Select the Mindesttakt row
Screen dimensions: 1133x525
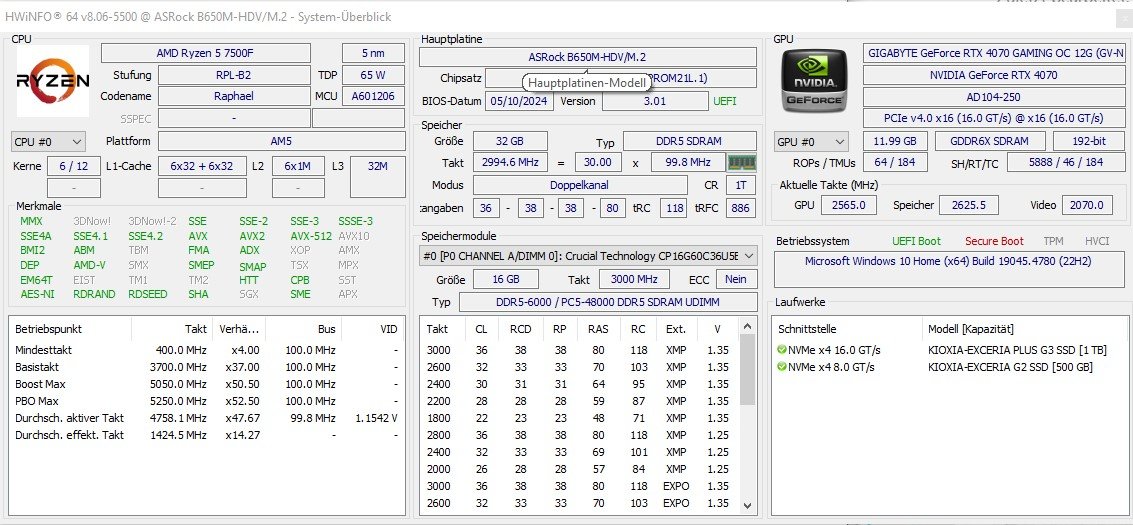click(x=206, y=350)
